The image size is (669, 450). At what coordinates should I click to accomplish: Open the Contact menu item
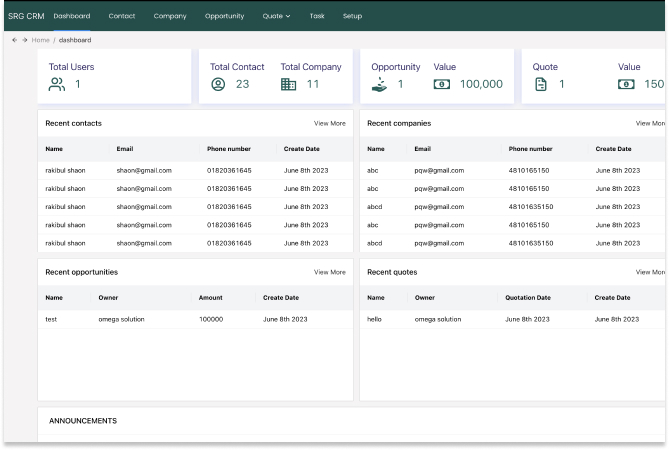(122, 16)
